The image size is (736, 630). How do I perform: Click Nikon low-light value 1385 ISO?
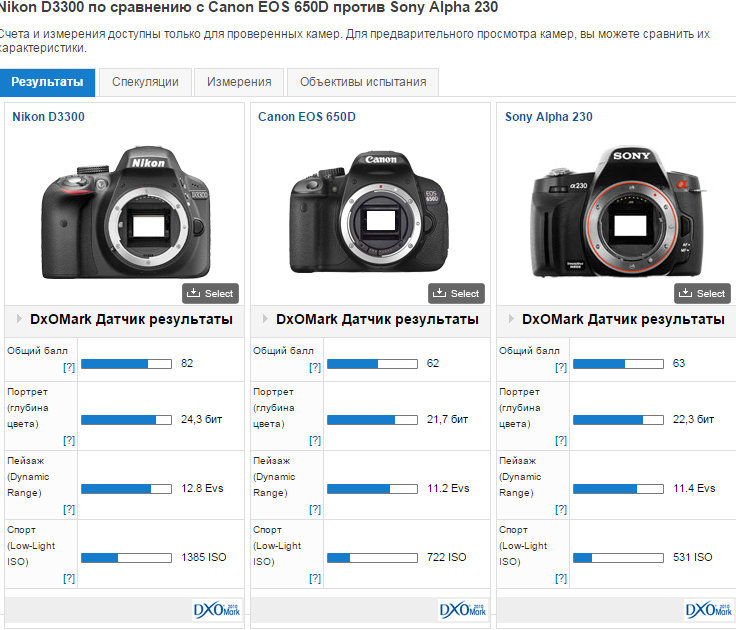pyautogui.click(x=204, y=557)
